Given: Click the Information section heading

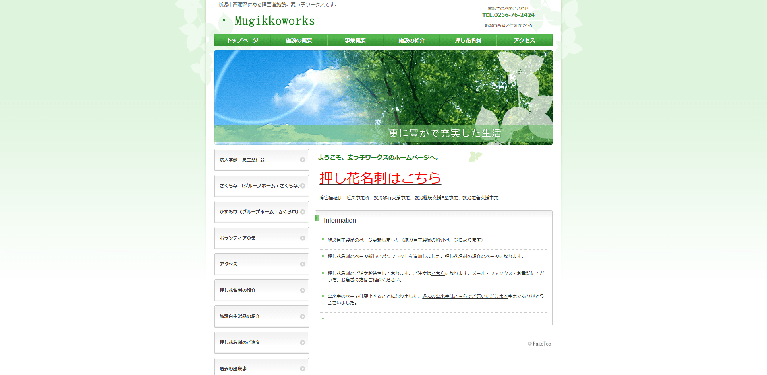Looking at the screenshot, I should pyautogui.click(x=339, y=221).
